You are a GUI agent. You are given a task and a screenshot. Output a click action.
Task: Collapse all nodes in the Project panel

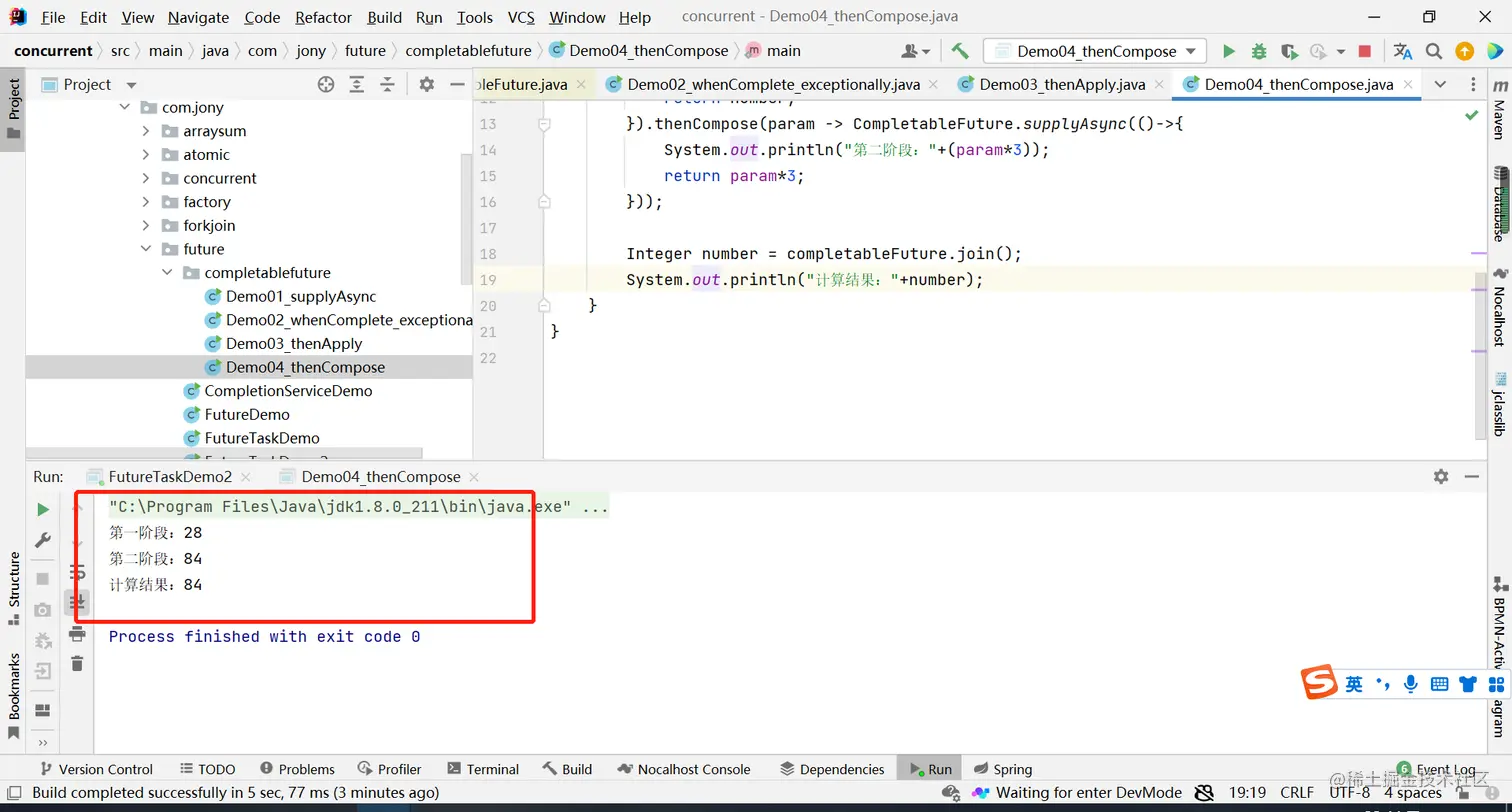(x=387, y=85)
